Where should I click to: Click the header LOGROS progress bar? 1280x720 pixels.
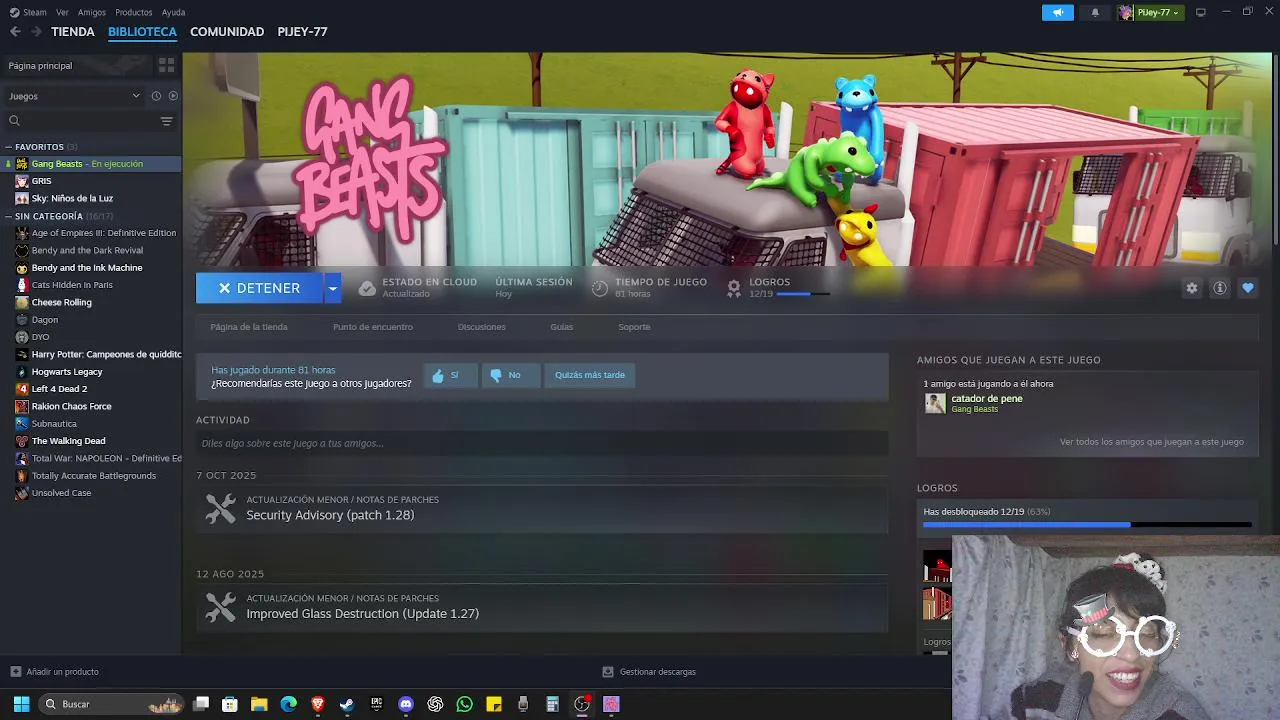(803, 294)
